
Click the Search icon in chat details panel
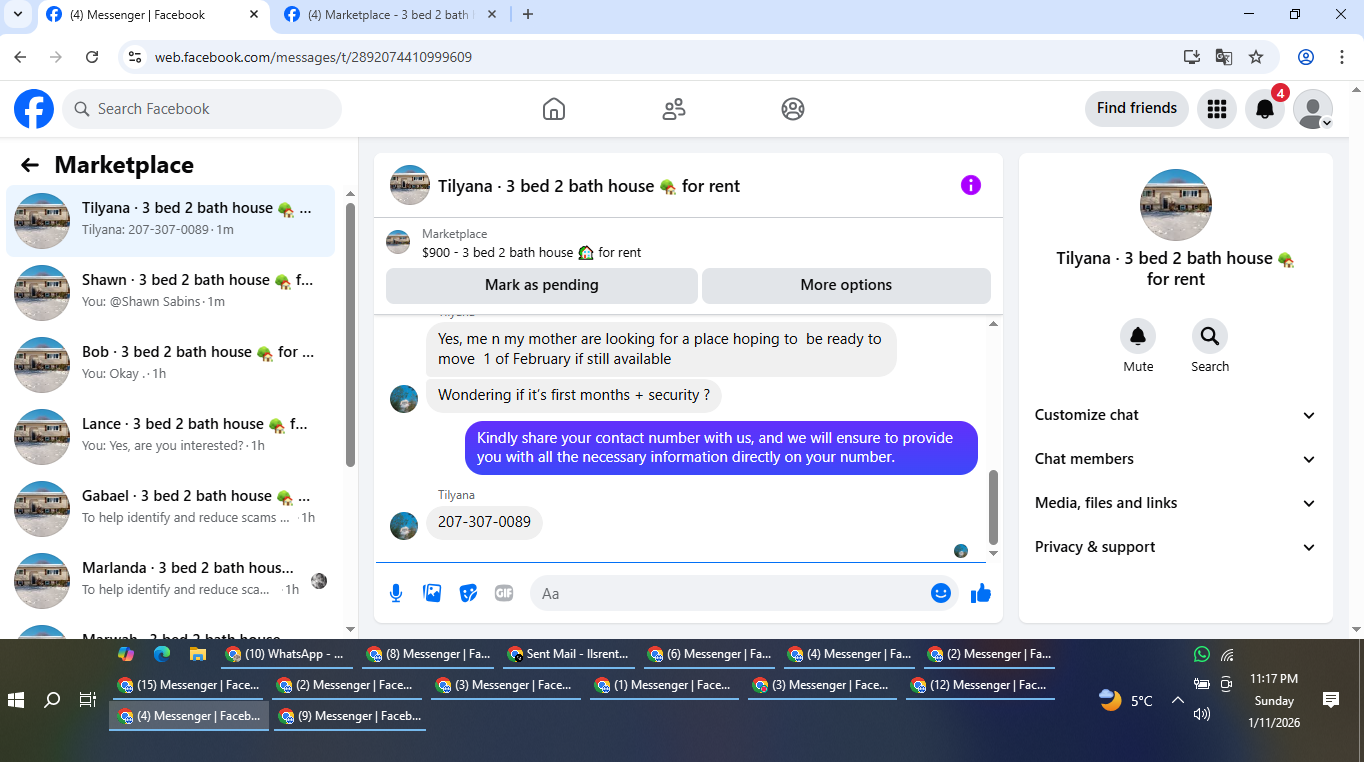tap(1210, 336)
